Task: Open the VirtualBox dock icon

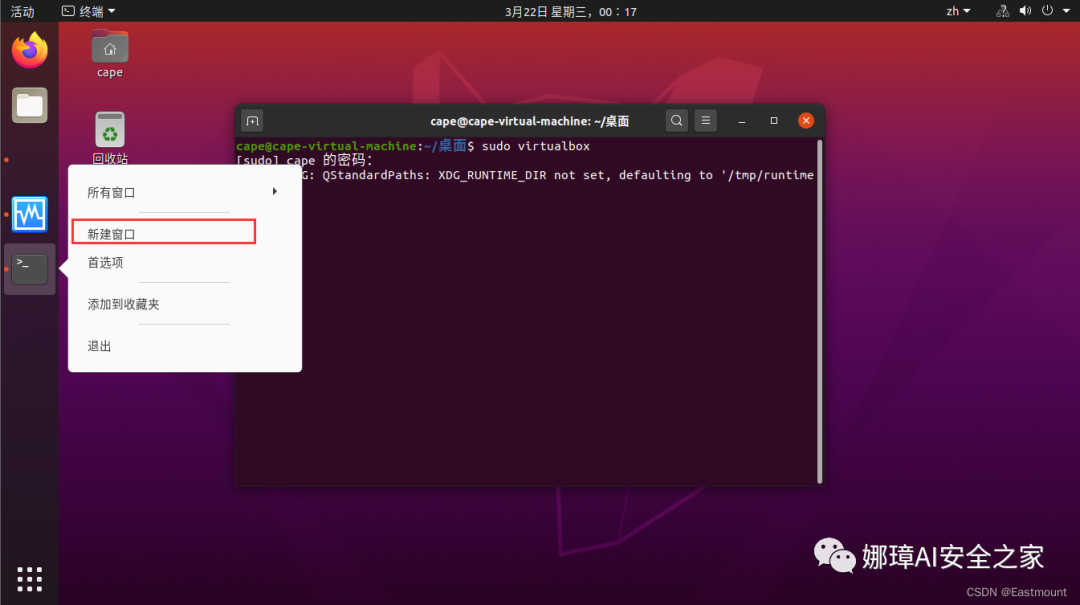Action: coord(30,214)
